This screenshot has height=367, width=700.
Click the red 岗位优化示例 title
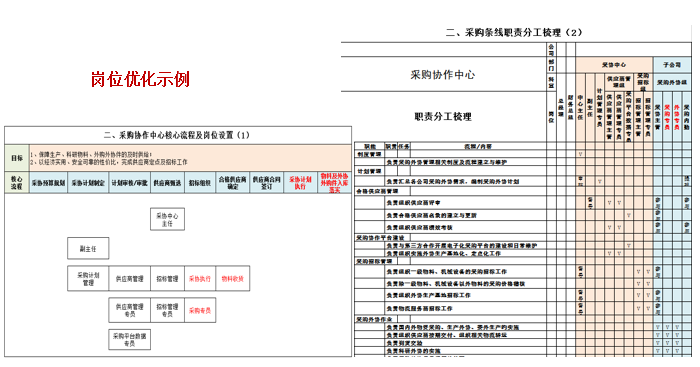point(140,79)
